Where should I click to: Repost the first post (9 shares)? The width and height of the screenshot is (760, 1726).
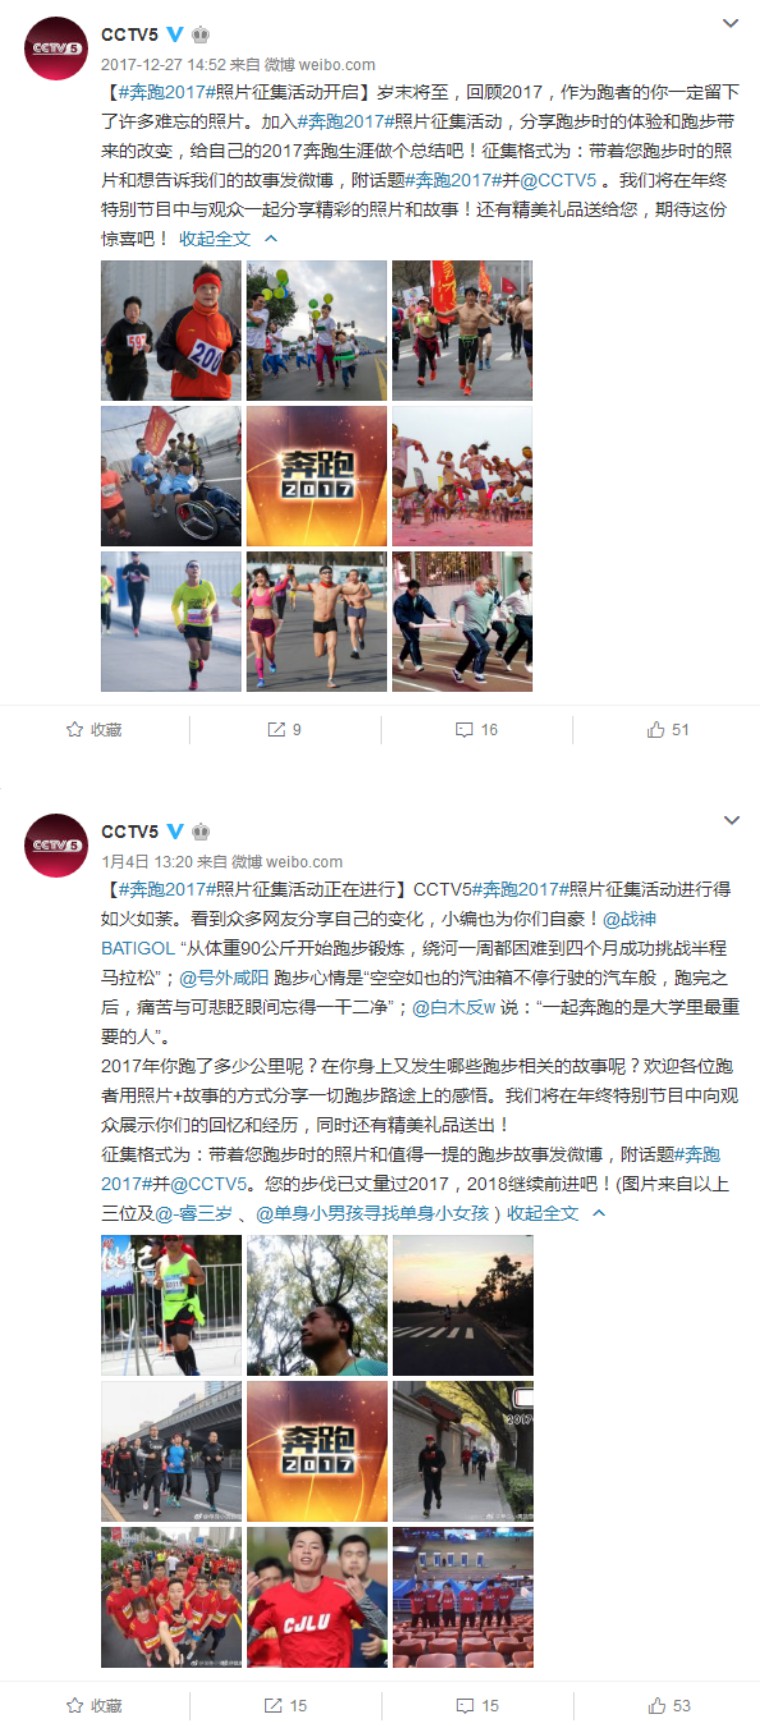pyautogui.click(x=284, y=730)
